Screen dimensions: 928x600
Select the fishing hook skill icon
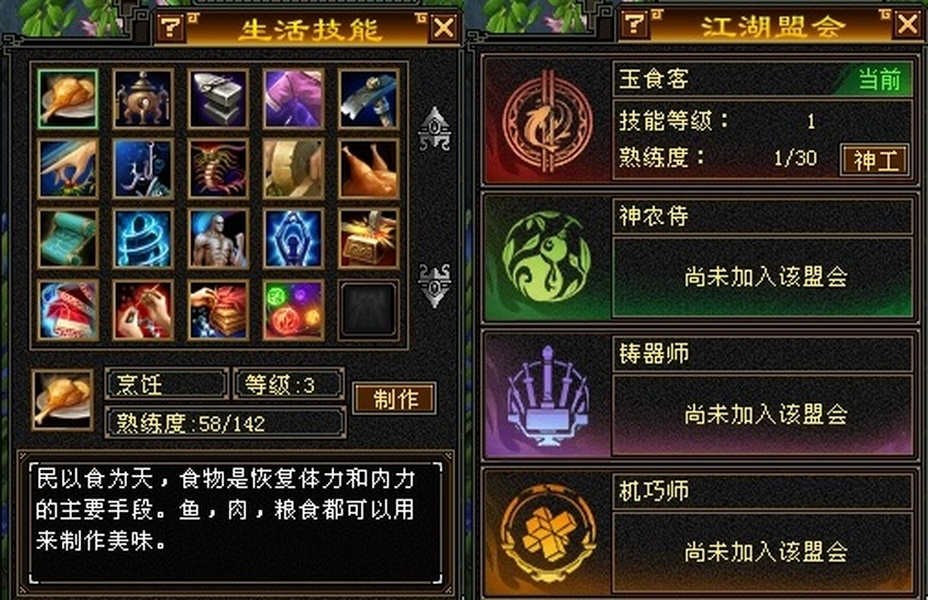[x=143, y=169]
